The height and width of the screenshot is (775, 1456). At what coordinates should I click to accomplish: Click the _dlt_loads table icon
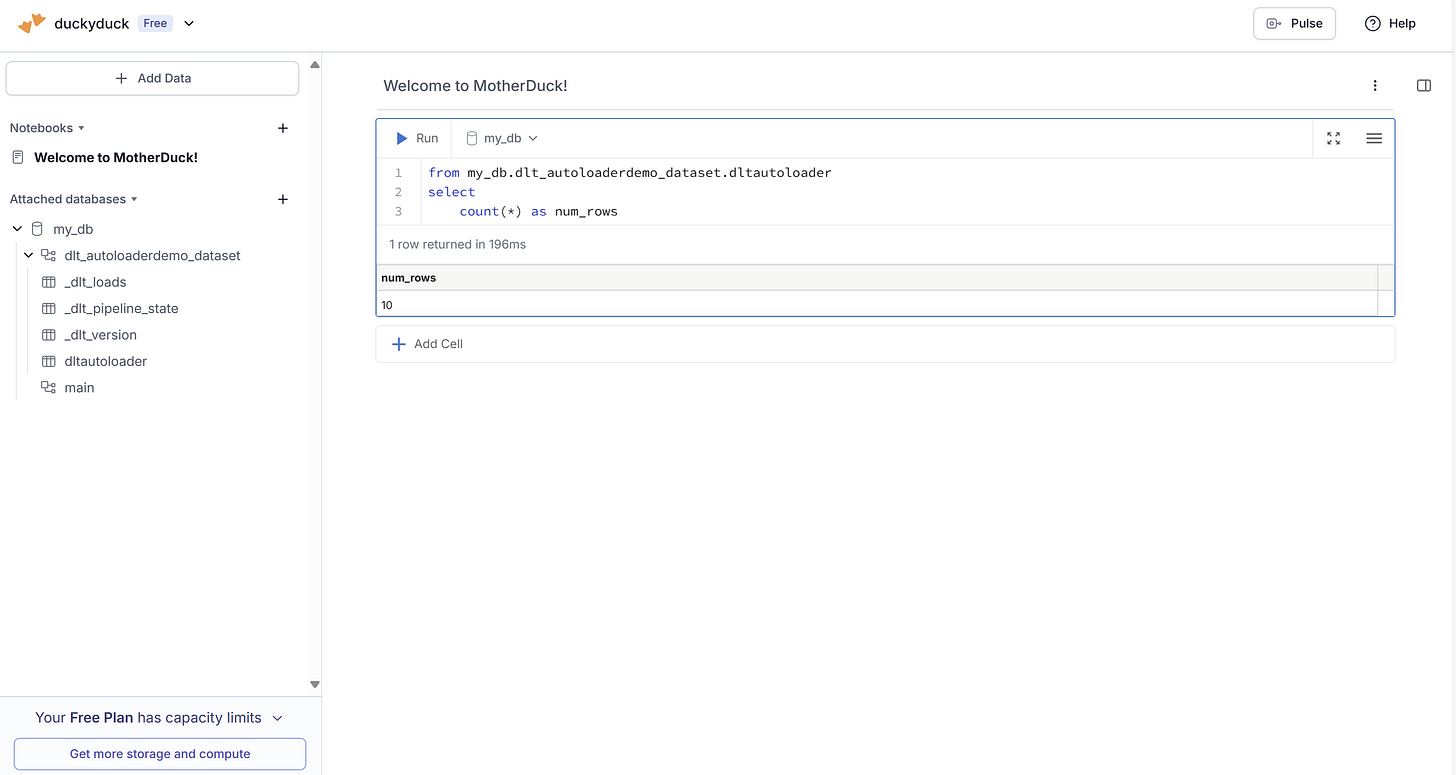pos(49,282)
